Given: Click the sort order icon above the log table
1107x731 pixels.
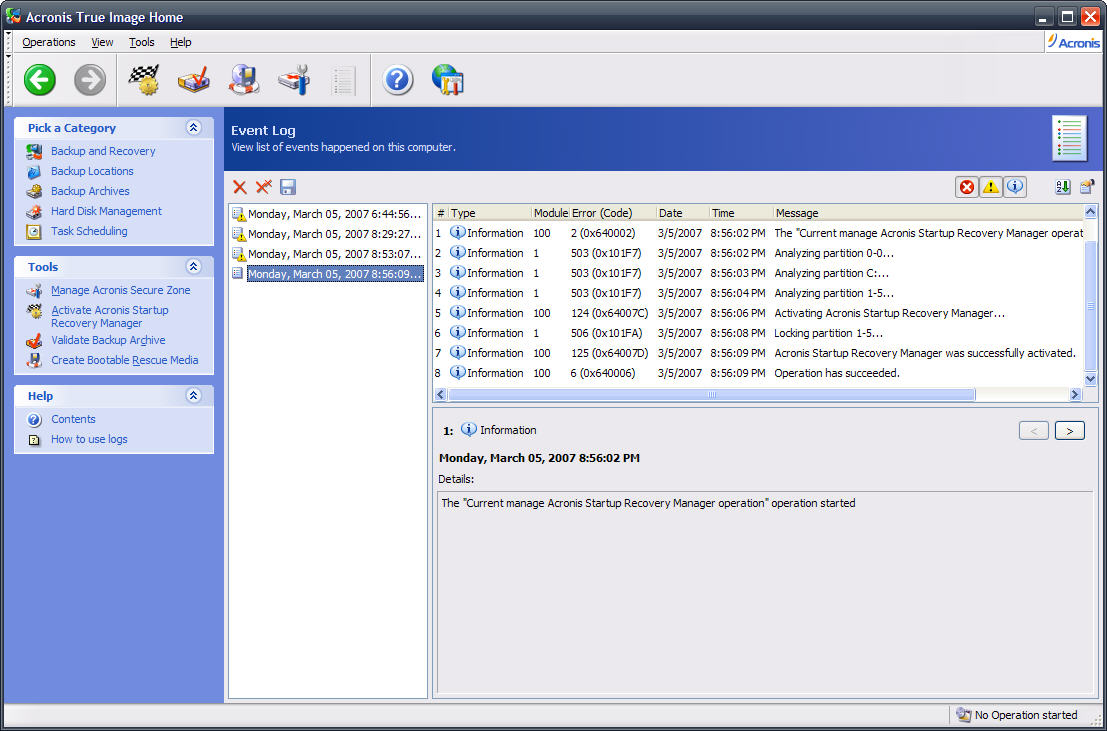Looking at the screenshot, I should (1063, 187).
